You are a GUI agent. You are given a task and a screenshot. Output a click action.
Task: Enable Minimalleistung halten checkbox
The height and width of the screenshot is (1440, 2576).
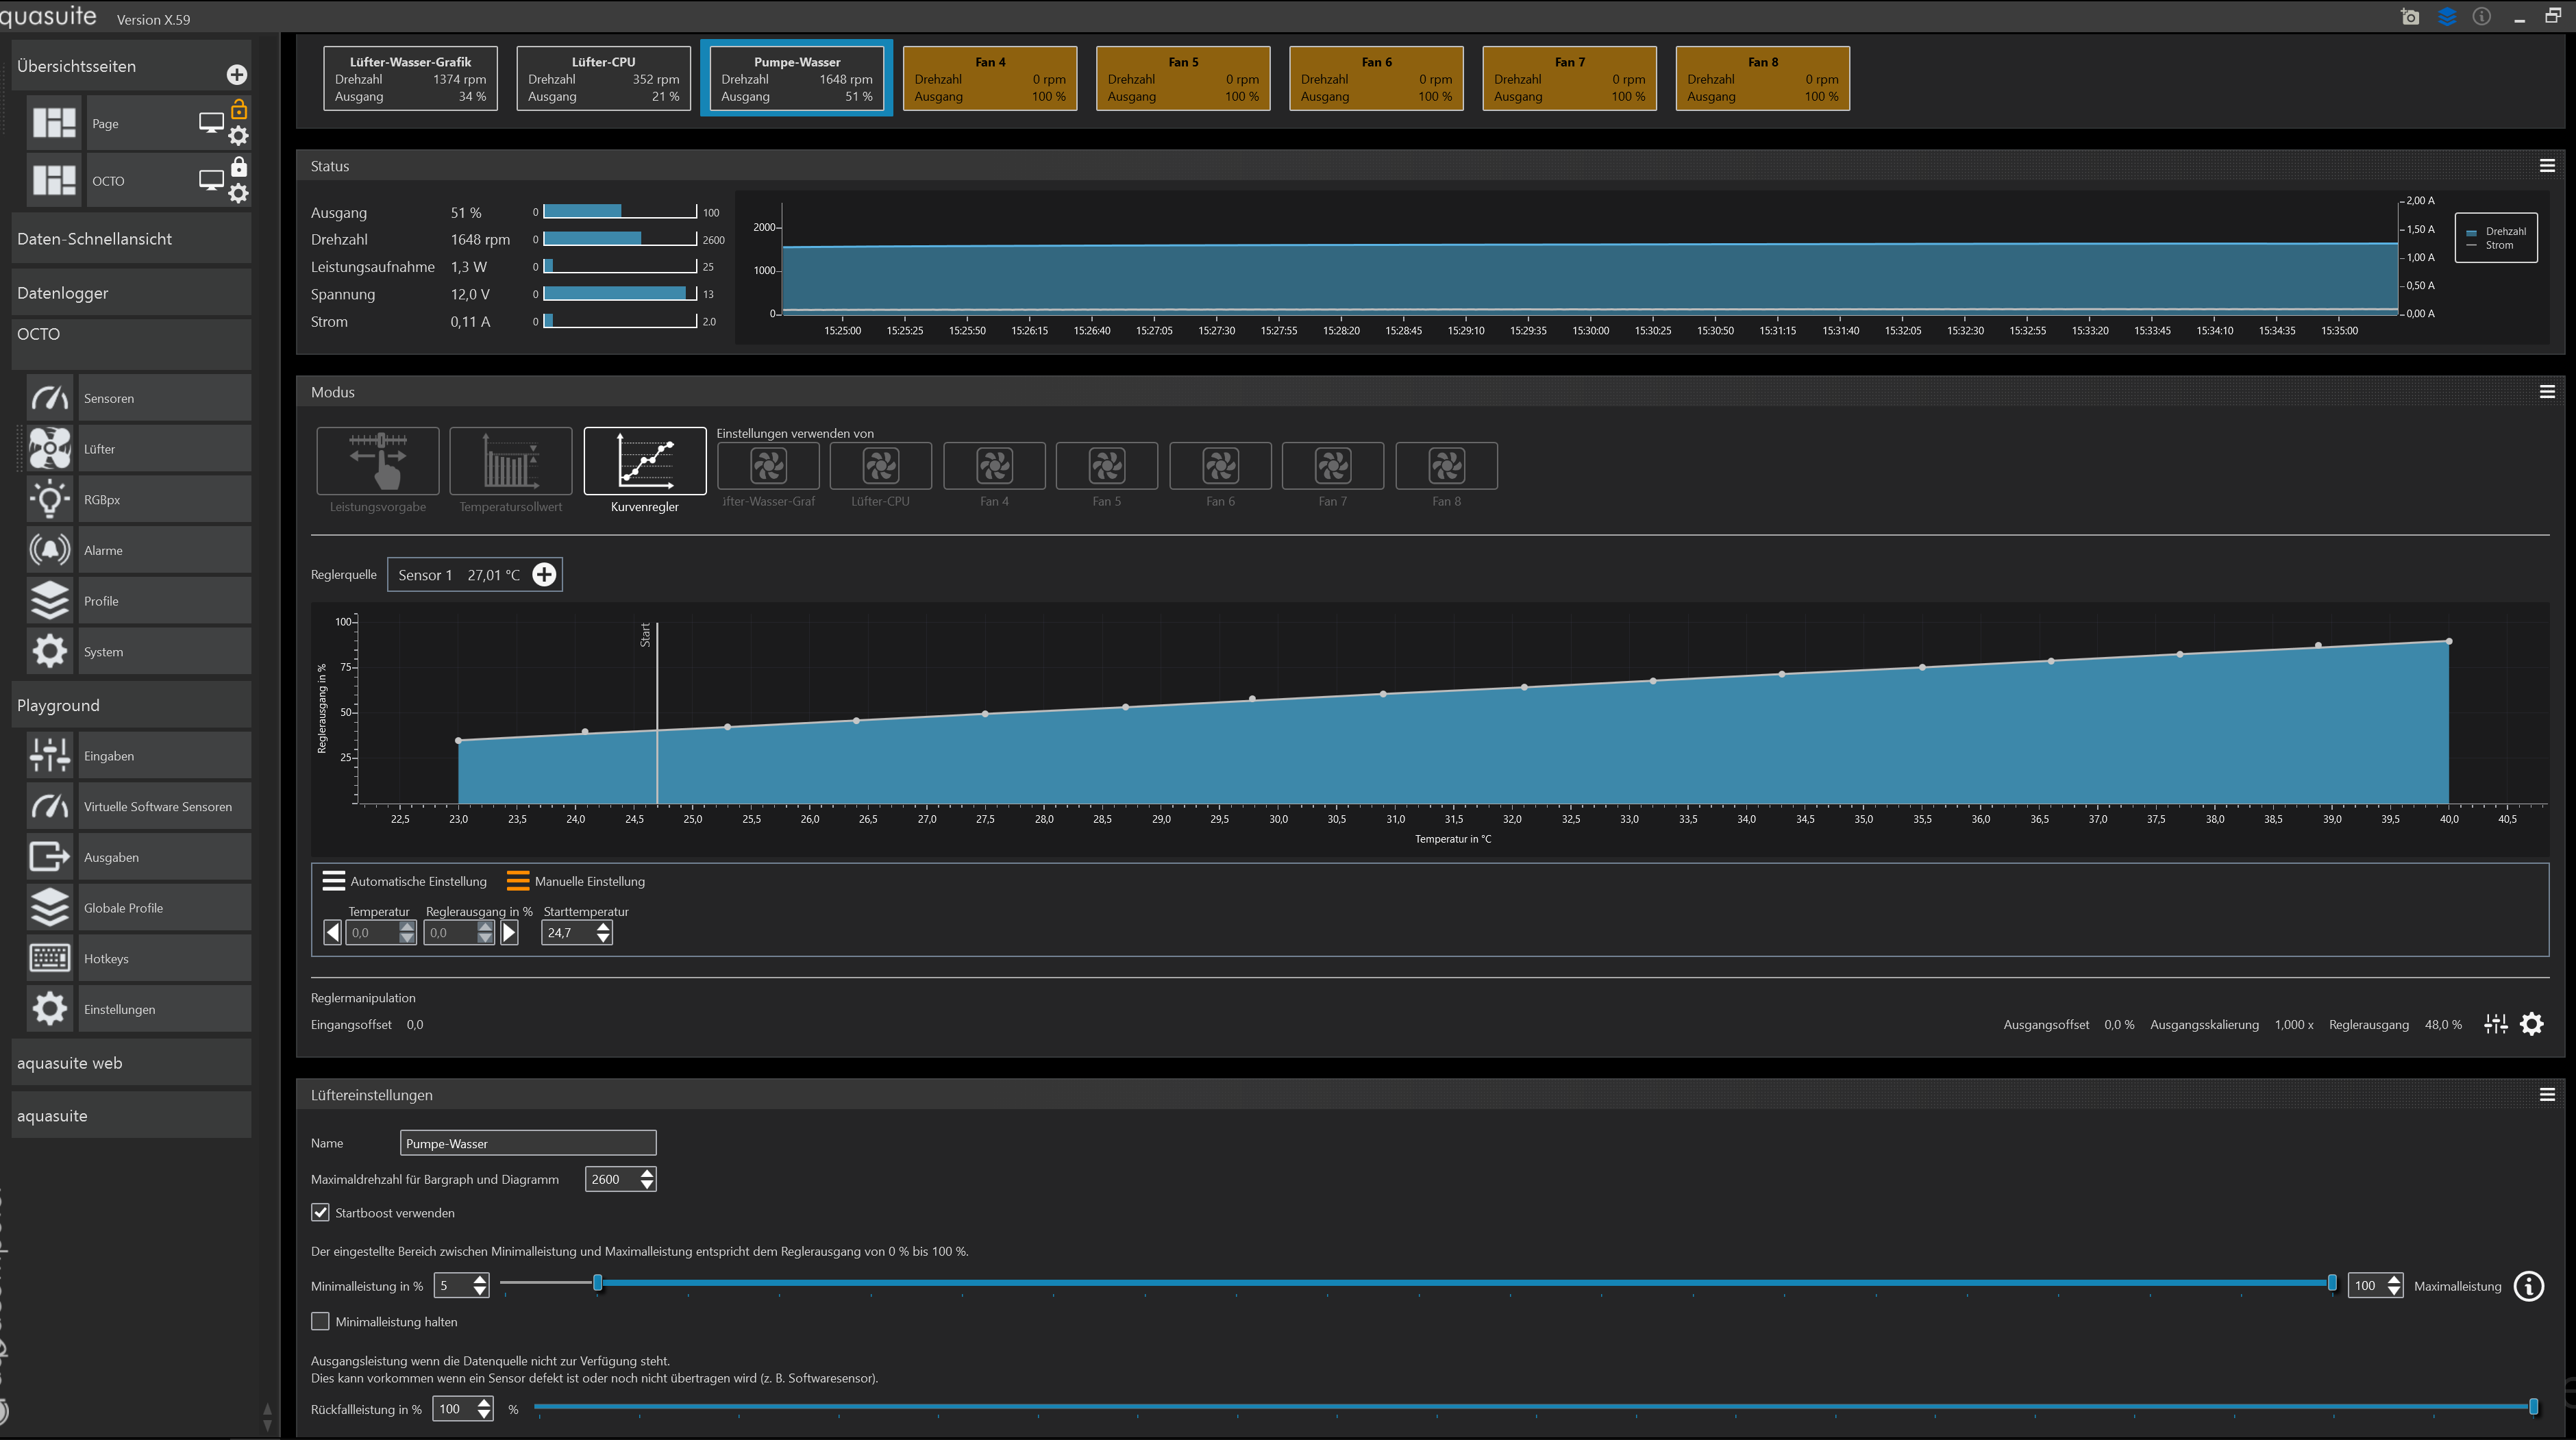point(320,1322)
